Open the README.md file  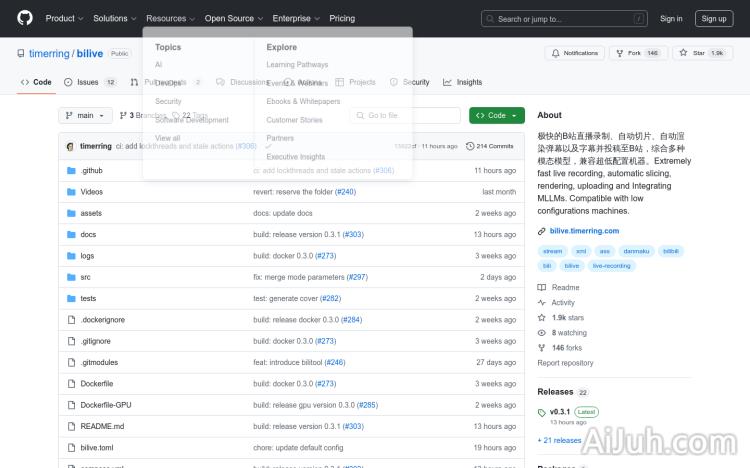pyautogui.click(x=102, y=426)
